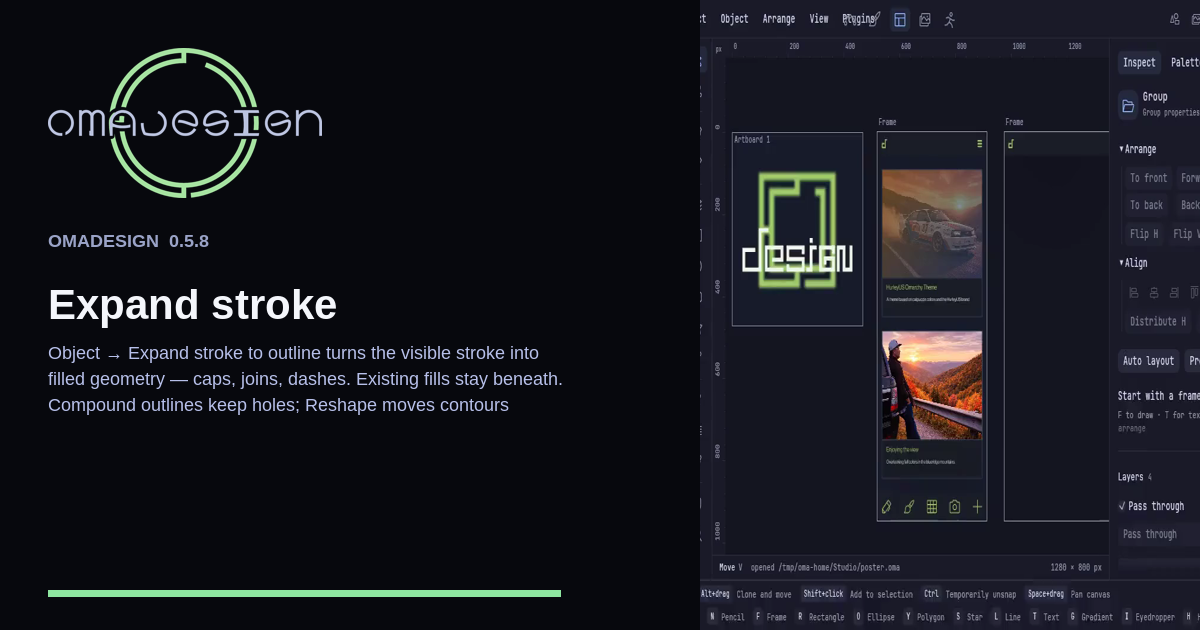Click the To front button
Image resolution: width=1200 pixels, height=630 pixels.
point(1148,178)
